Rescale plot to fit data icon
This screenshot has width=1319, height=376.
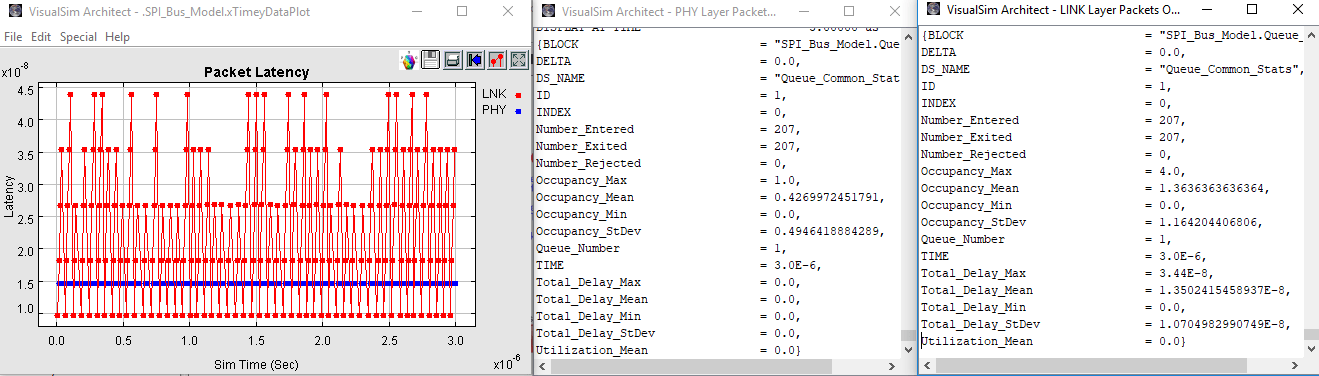(519, 60)
